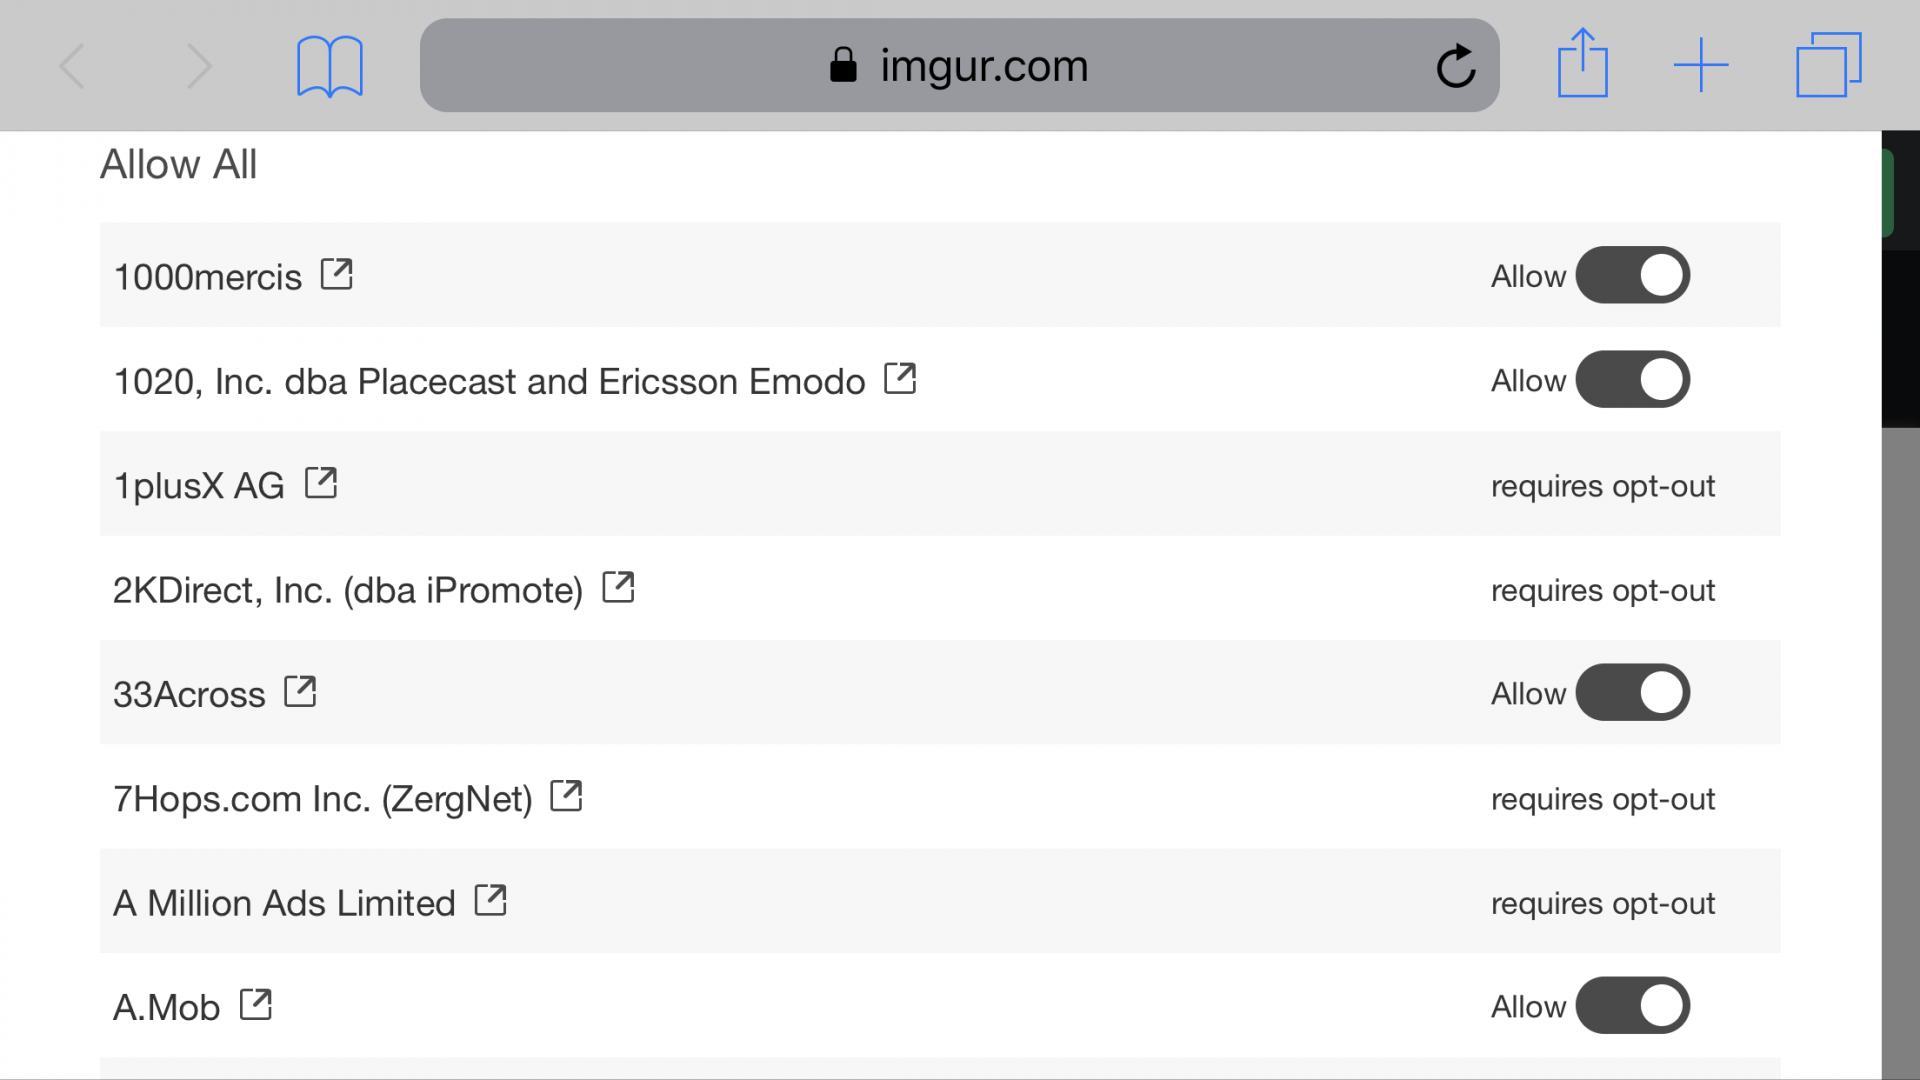Open external link for 7Hops.com Inc. (ZergNet)
This screenshot has height=1080, width=1920.
[567, 796]
